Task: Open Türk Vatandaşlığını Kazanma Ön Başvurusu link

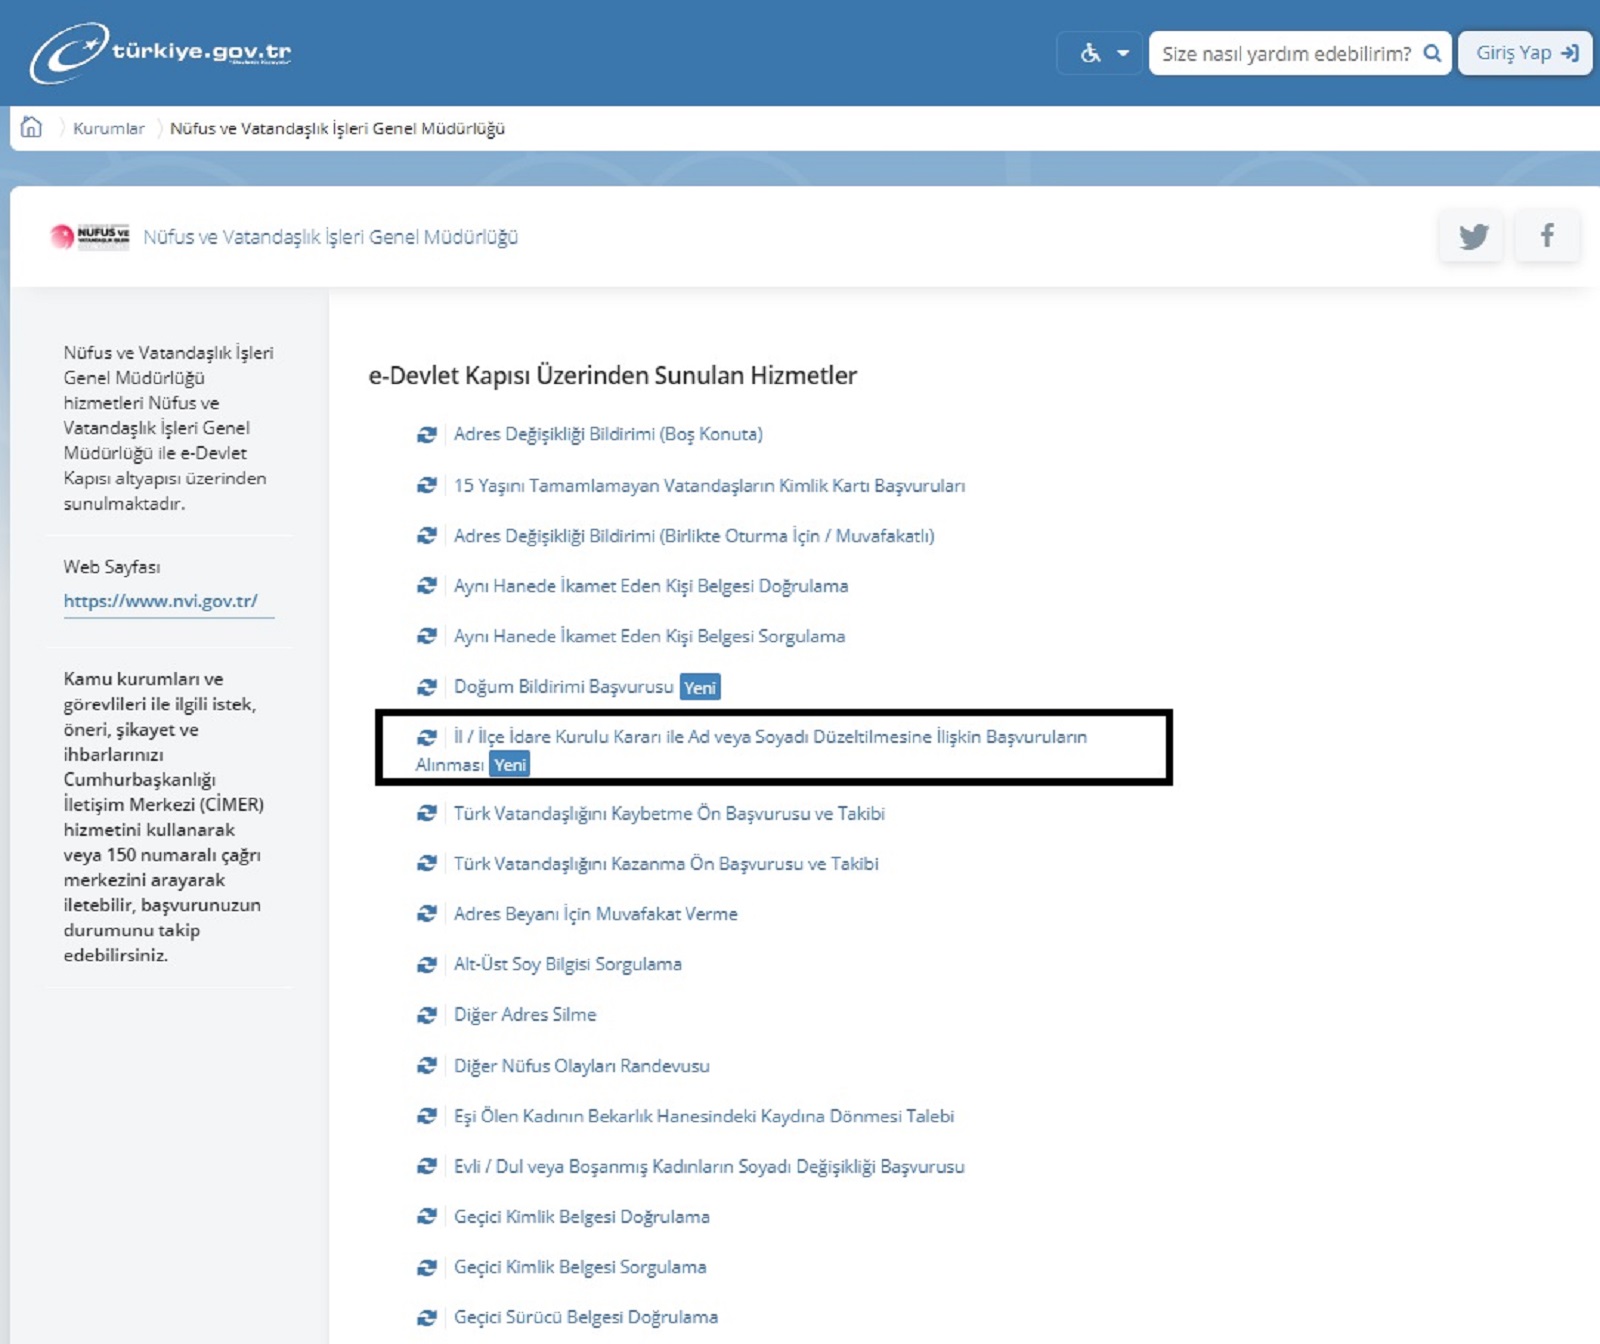Action: pos(665,864)
